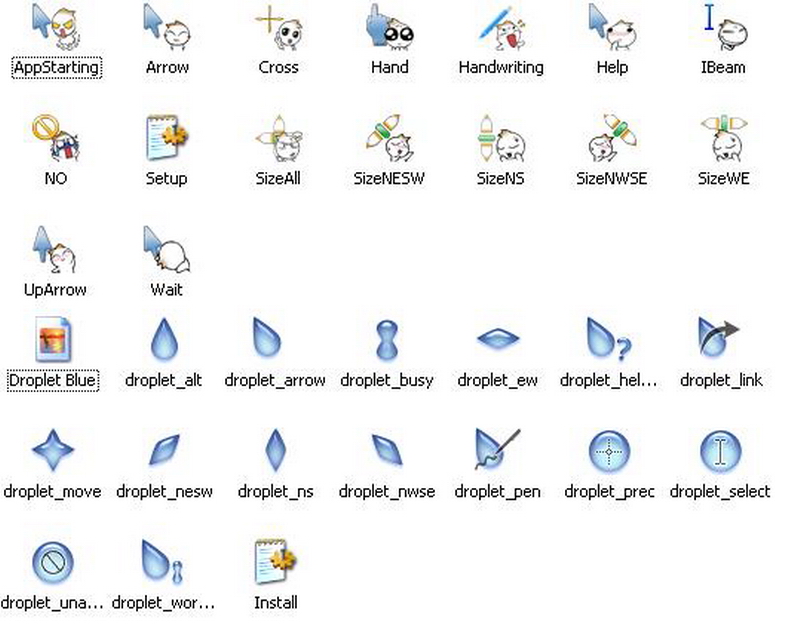Select the droplet_link cursor icon
The width and height of the screenshot is (800, 626).
(x=718, y=337)
